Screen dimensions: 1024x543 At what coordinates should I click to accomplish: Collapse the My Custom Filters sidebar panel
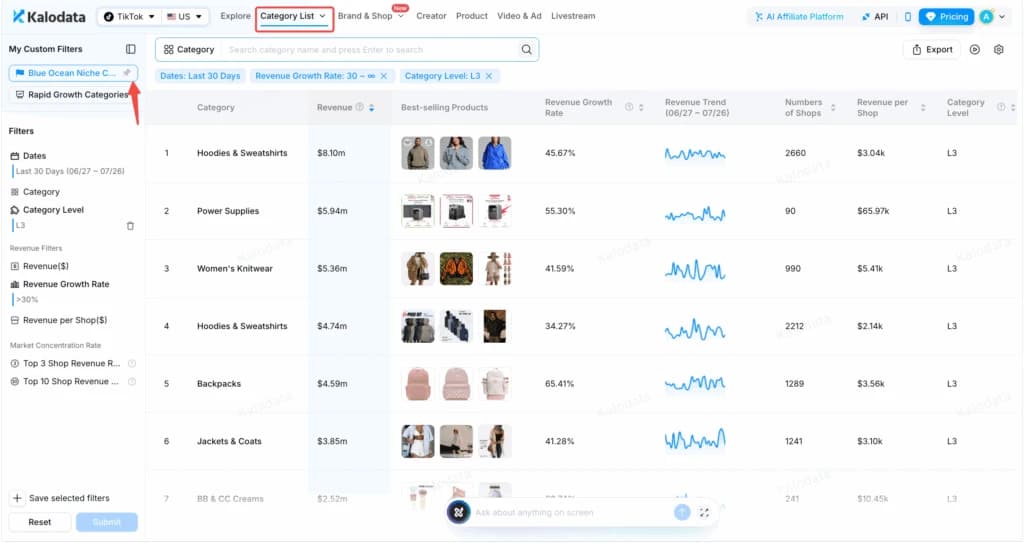[131, 49]
